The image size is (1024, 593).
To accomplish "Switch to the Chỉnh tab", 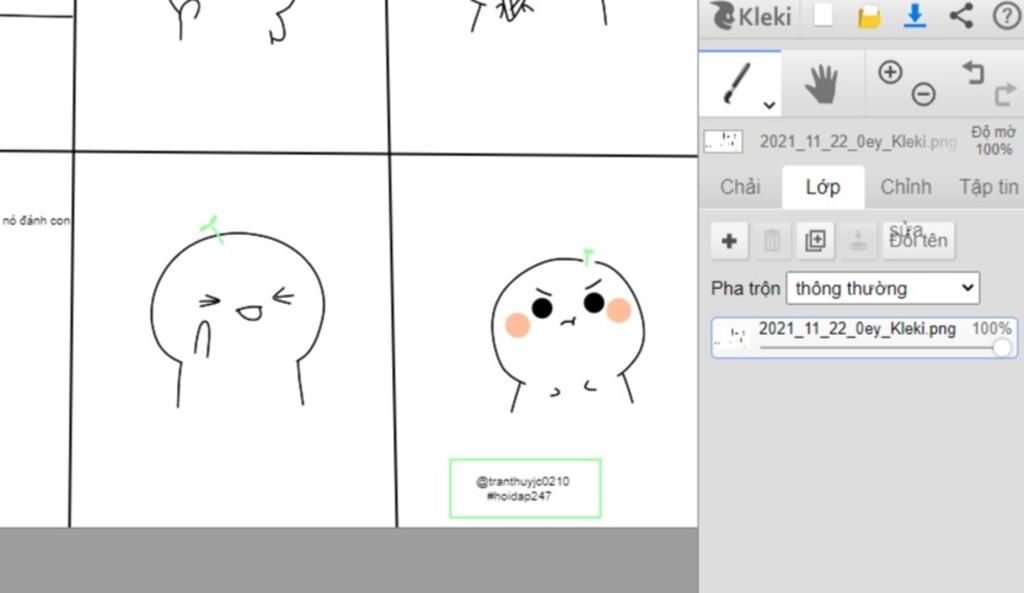I will coord(906,187).
